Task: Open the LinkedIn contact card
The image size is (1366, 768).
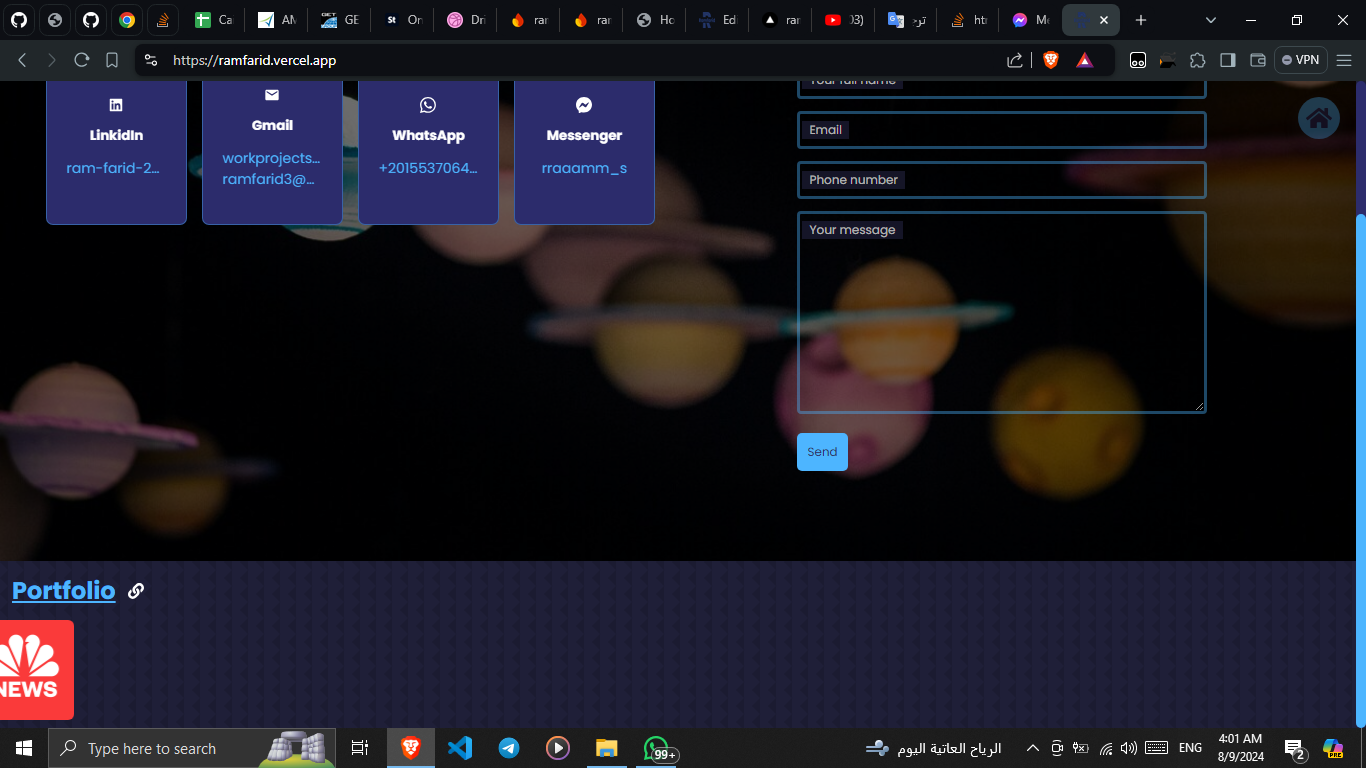Action: 116,150
